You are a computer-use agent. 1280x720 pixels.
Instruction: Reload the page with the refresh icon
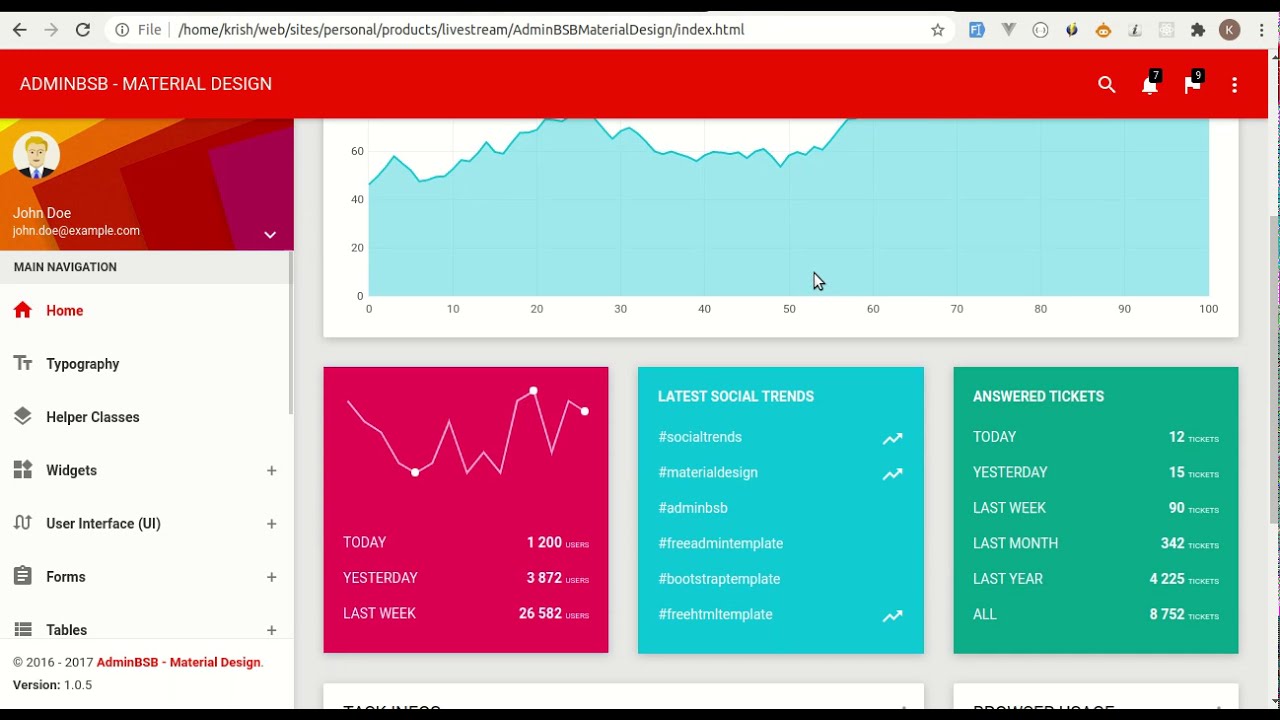pos(83,30)
